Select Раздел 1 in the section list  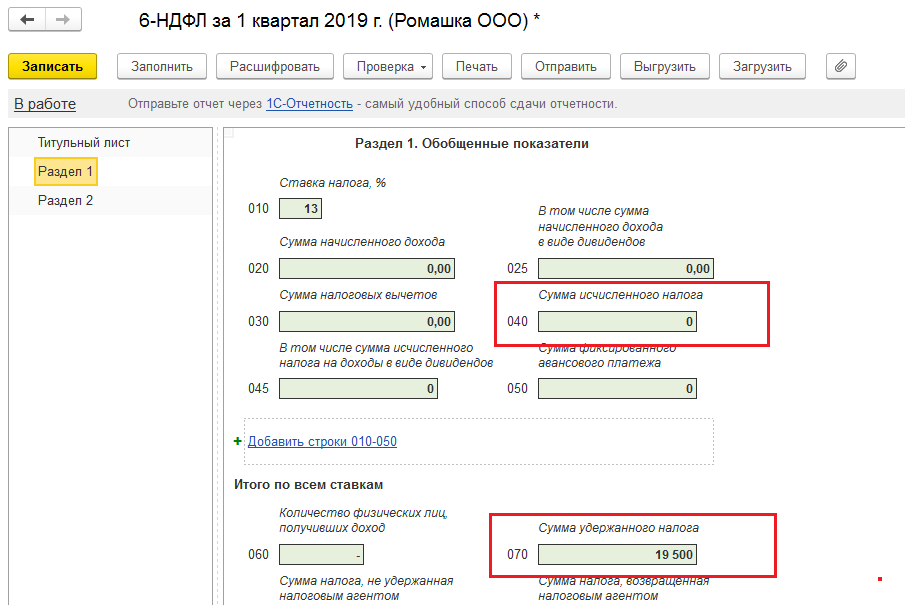click(65, 172)
